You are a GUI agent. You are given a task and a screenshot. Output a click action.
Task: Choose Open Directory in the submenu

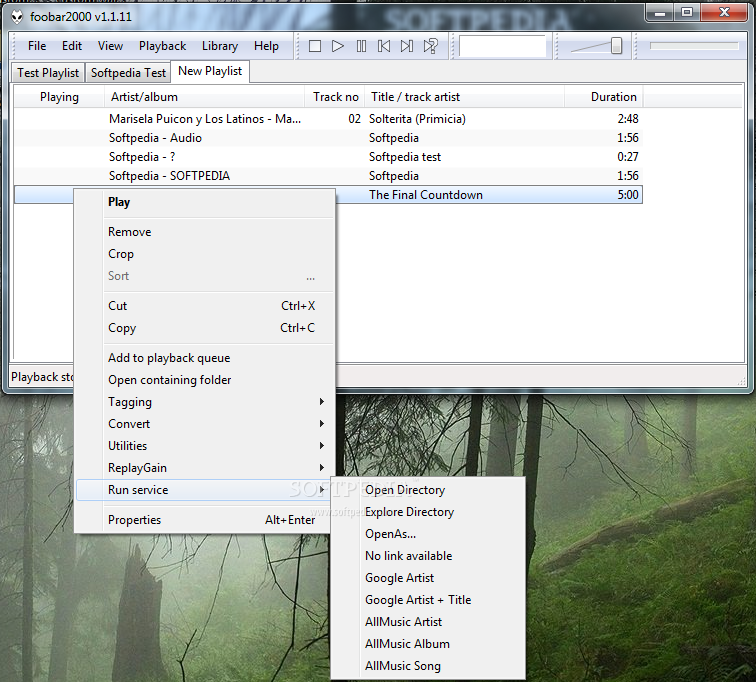428,490
